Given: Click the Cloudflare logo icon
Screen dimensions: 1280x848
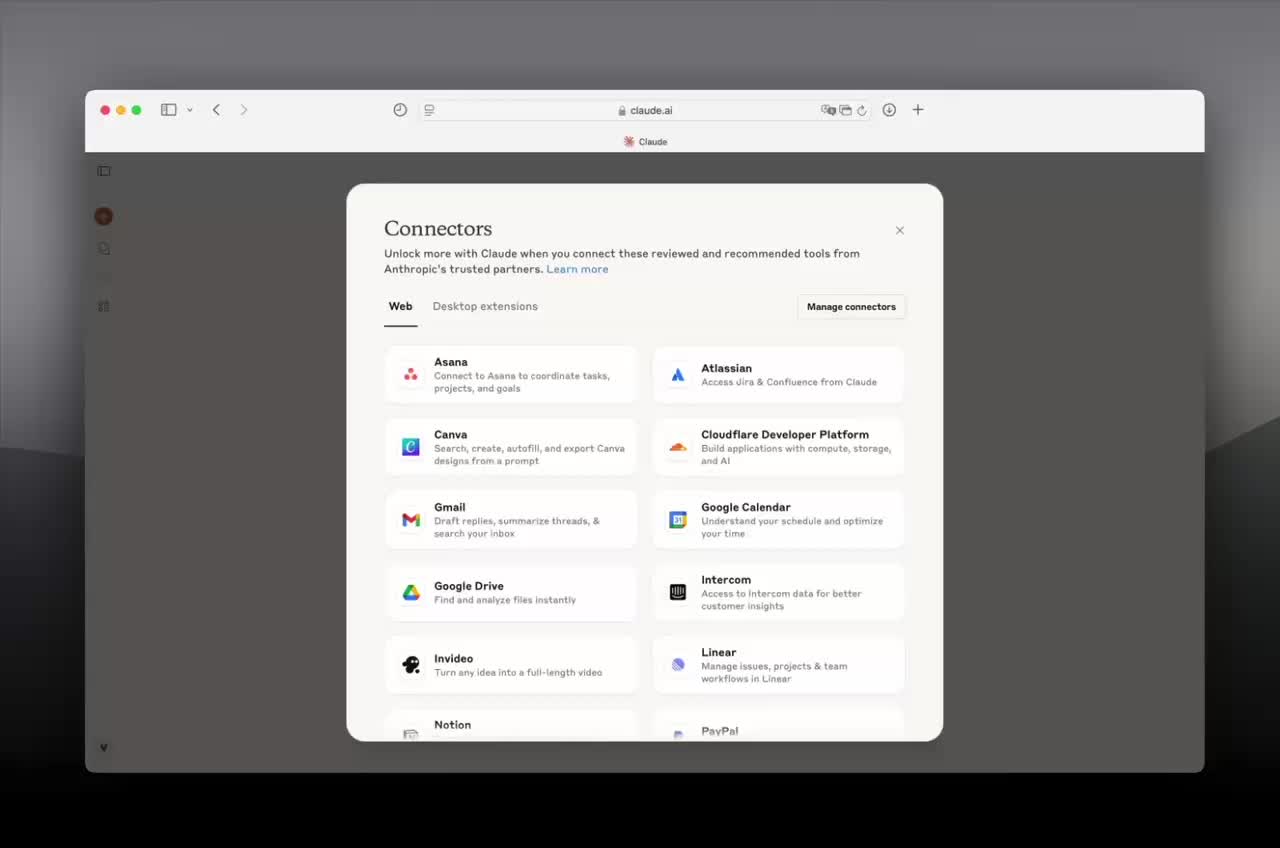Looking at the screenshot, I should (678, 447).
